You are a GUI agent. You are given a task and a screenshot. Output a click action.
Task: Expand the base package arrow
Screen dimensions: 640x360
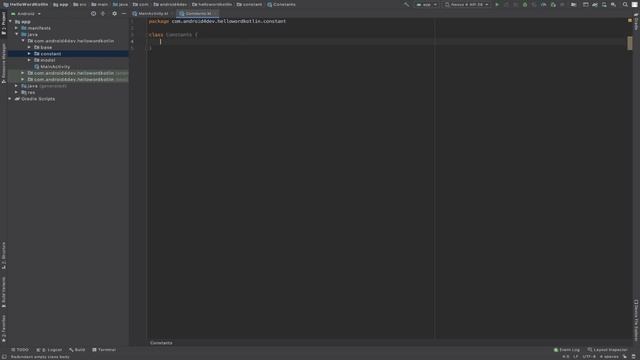(29, 47)
